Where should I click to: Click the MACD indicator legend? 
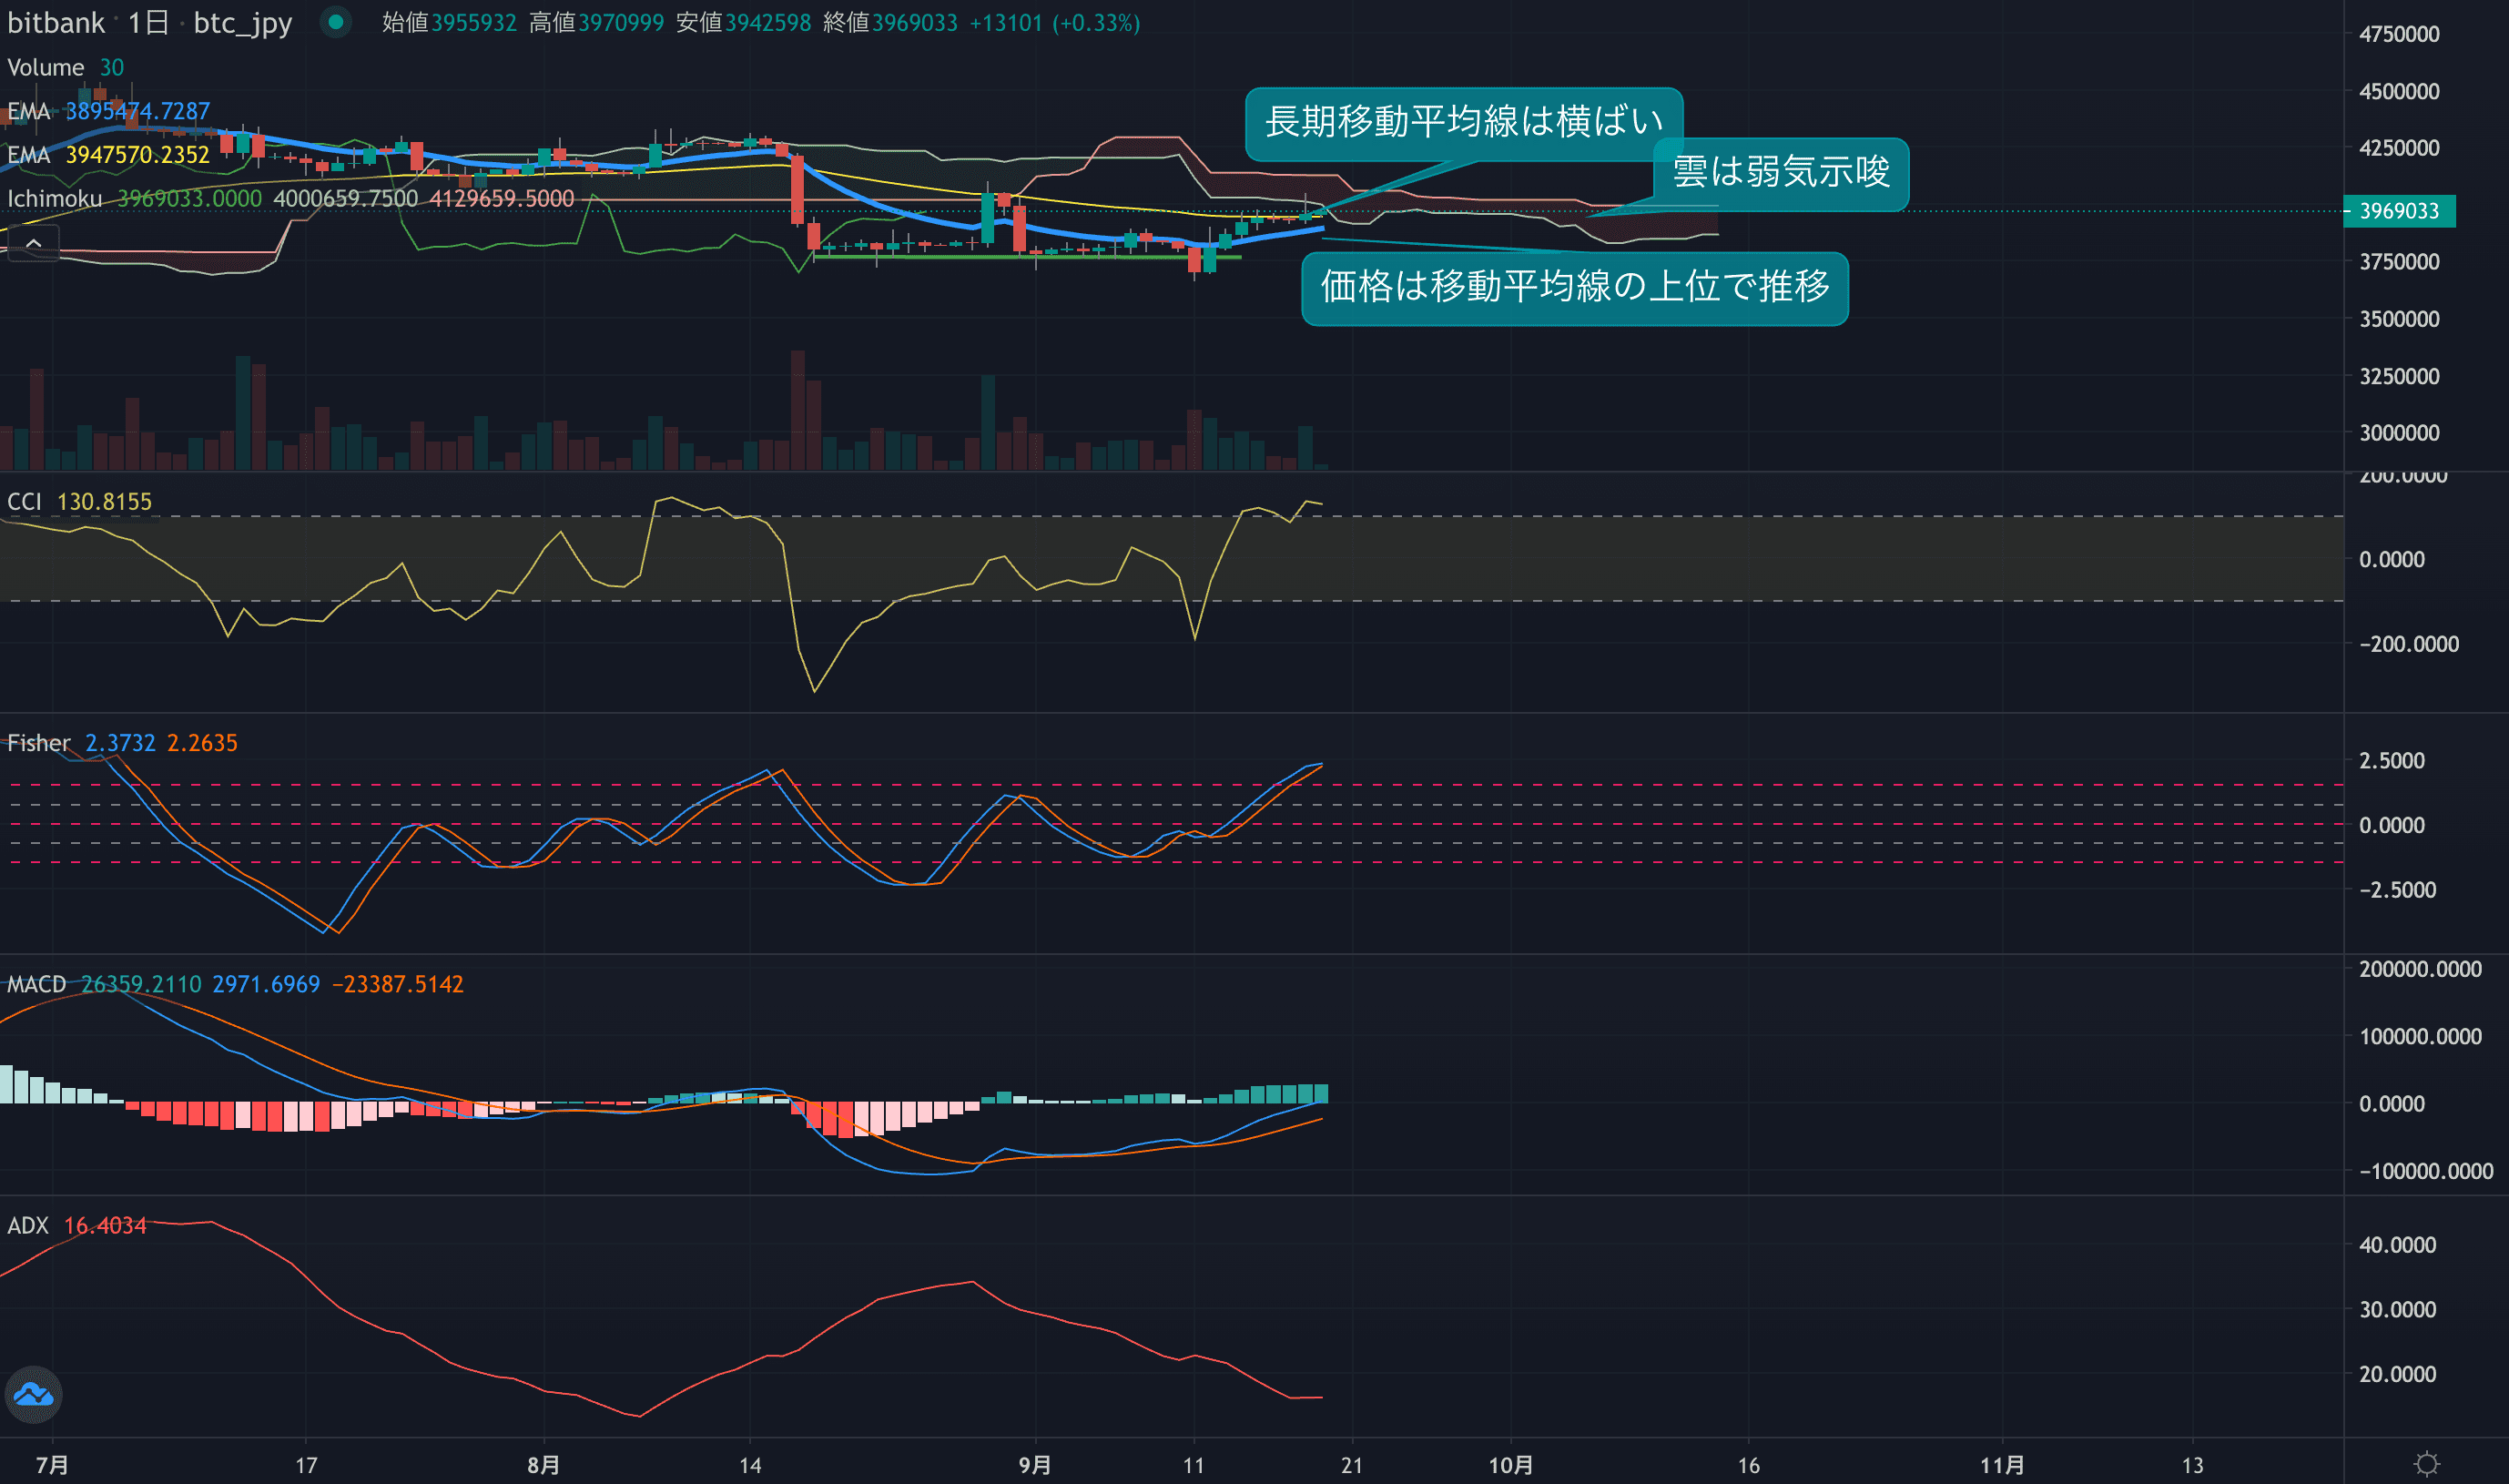36,984
